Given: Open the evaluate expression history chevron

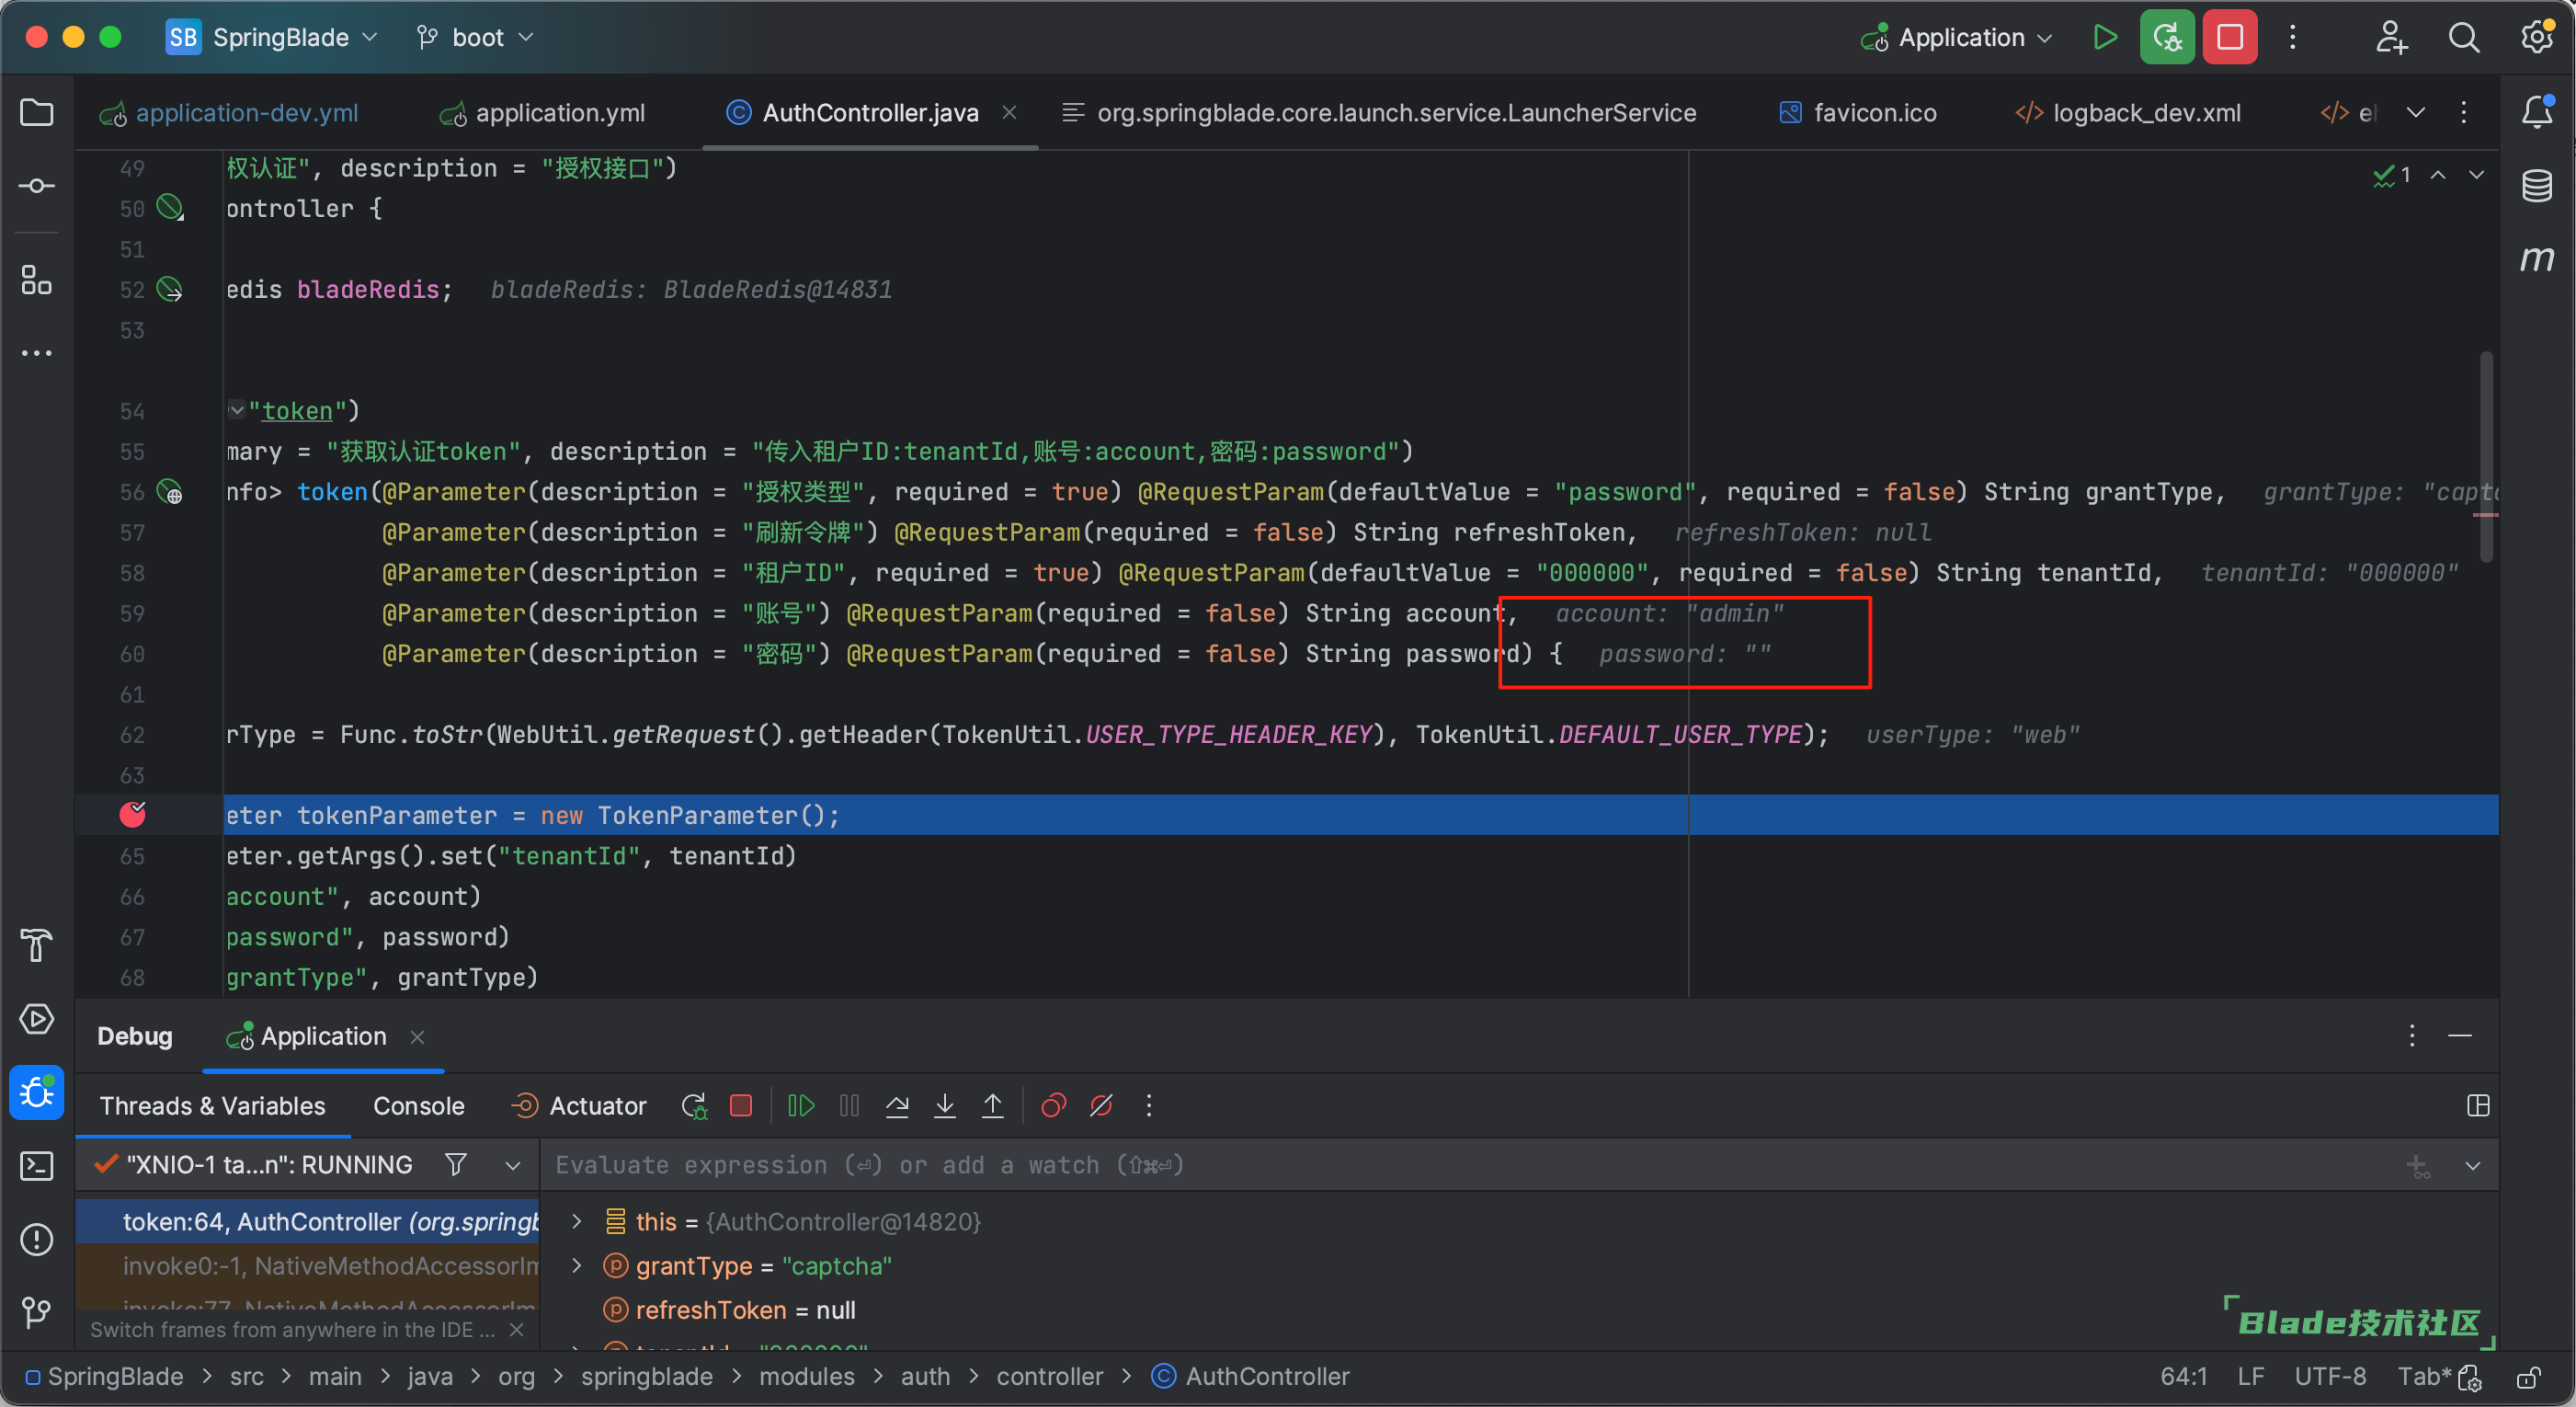Looking at the screenshot, I should [x=2473, y=1166].
